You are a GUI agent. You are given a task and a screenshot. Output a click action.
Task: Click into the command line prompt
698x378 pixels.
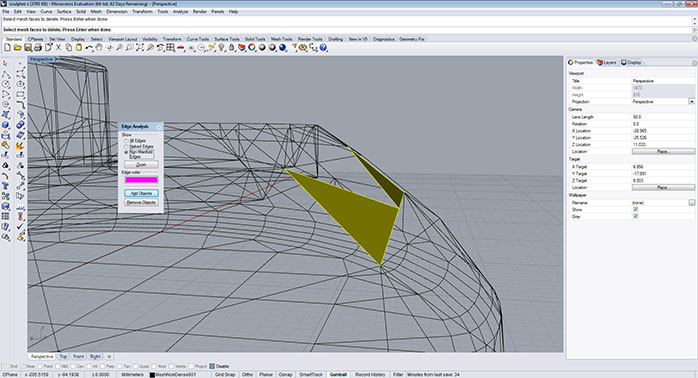347,30
